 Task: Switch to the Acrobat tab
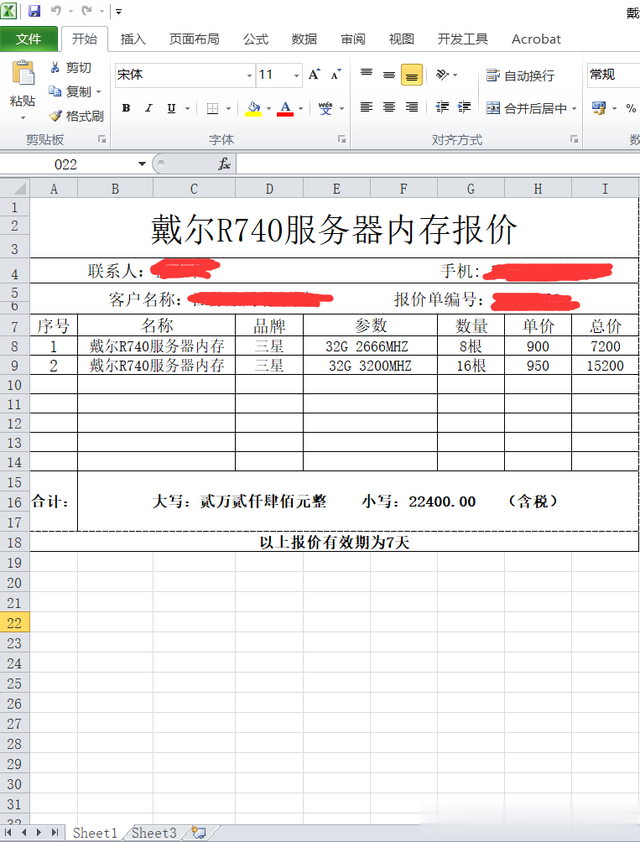coord(536,39)
